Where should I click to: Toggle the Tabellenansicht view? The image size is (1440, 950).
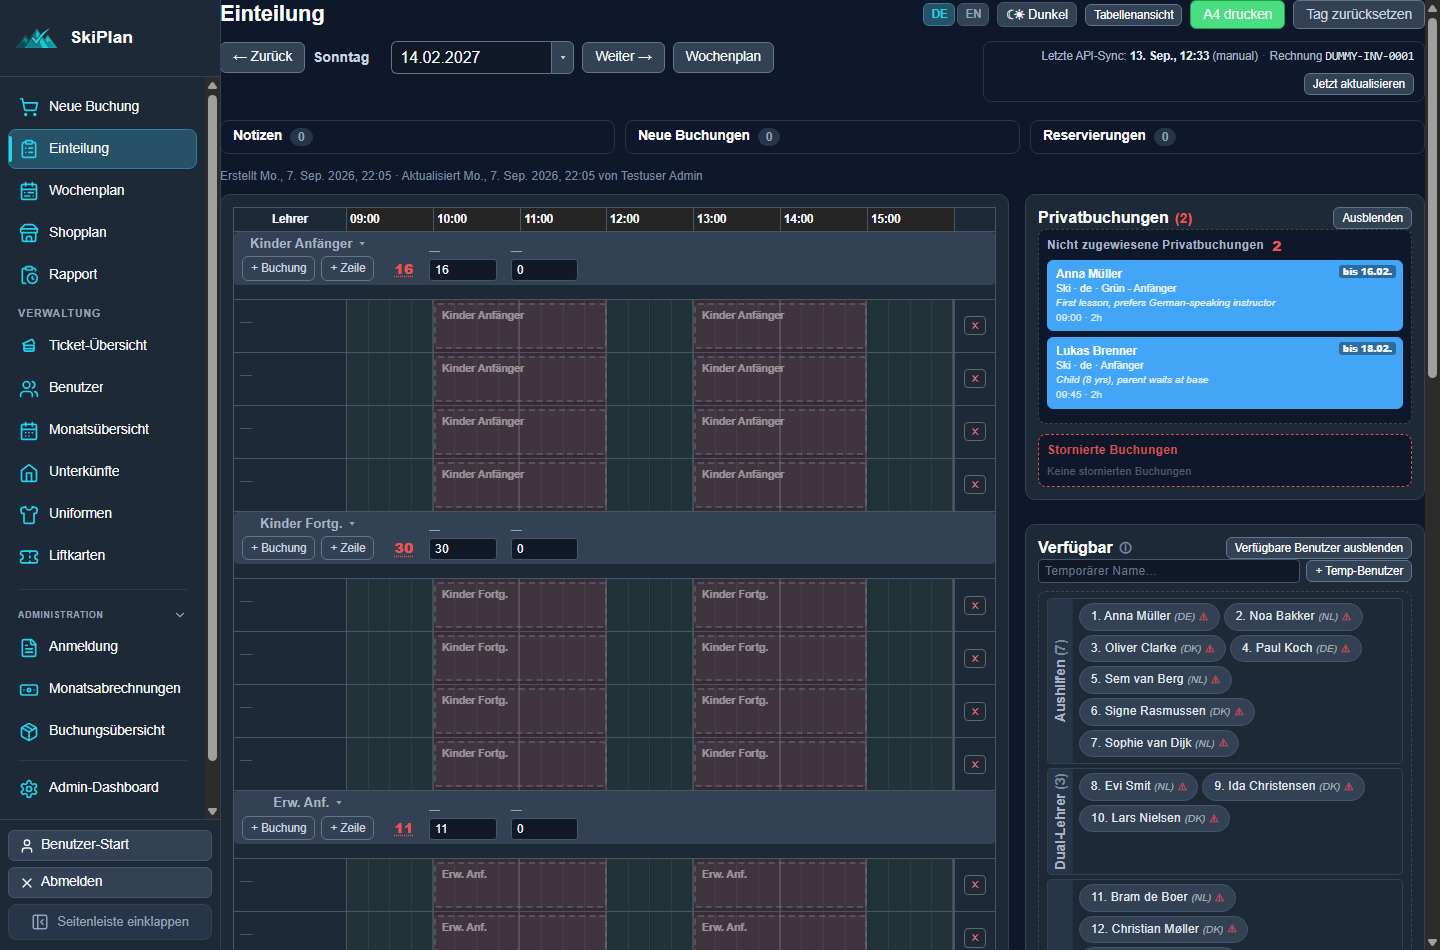(1134, 15)
